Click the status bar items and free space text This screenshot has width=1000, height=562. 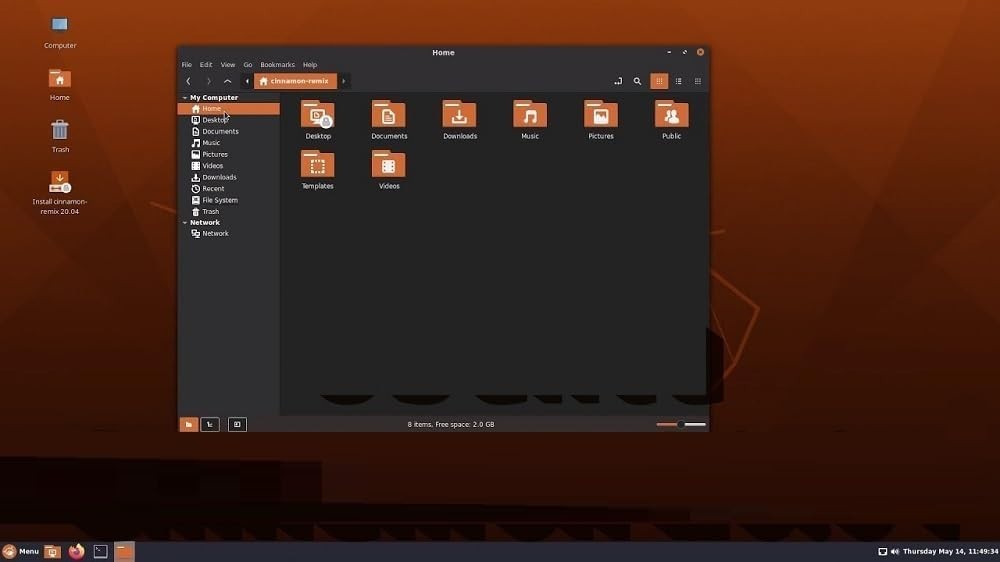[x=451, y=424]
